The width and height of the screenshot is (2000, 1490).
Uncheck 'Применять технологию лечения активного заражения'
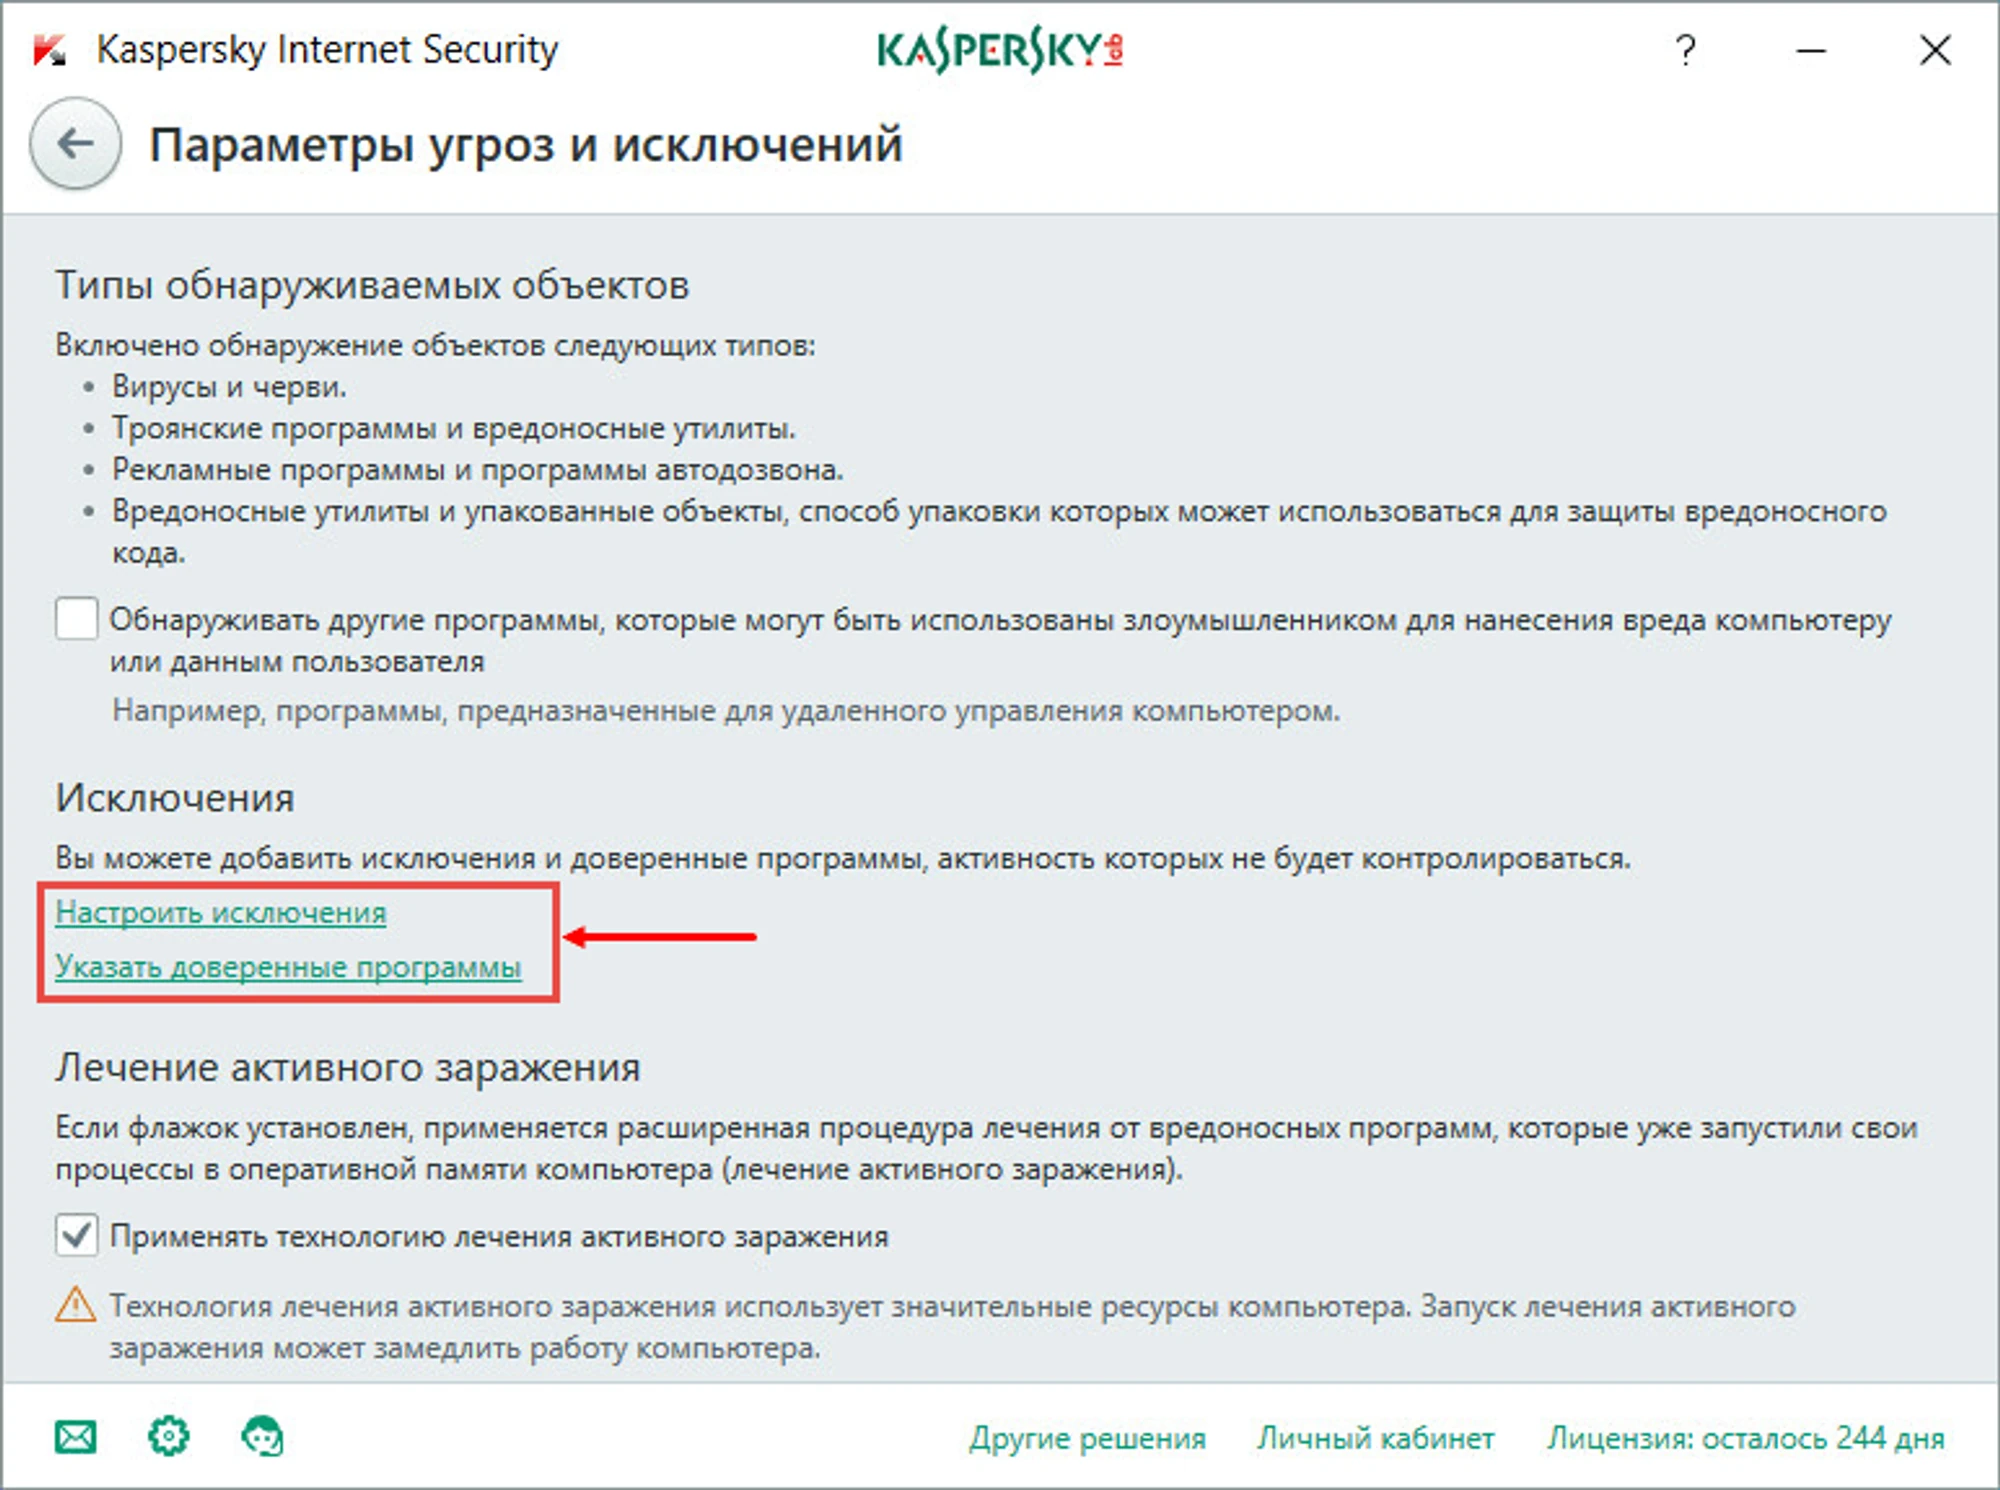(x=77, y=1235)
